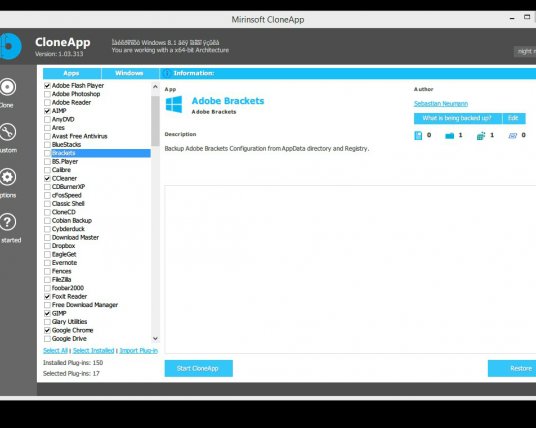This screenshot has width=536, height=428.
Task: Click the files count document icon
Action: point(418,135)
